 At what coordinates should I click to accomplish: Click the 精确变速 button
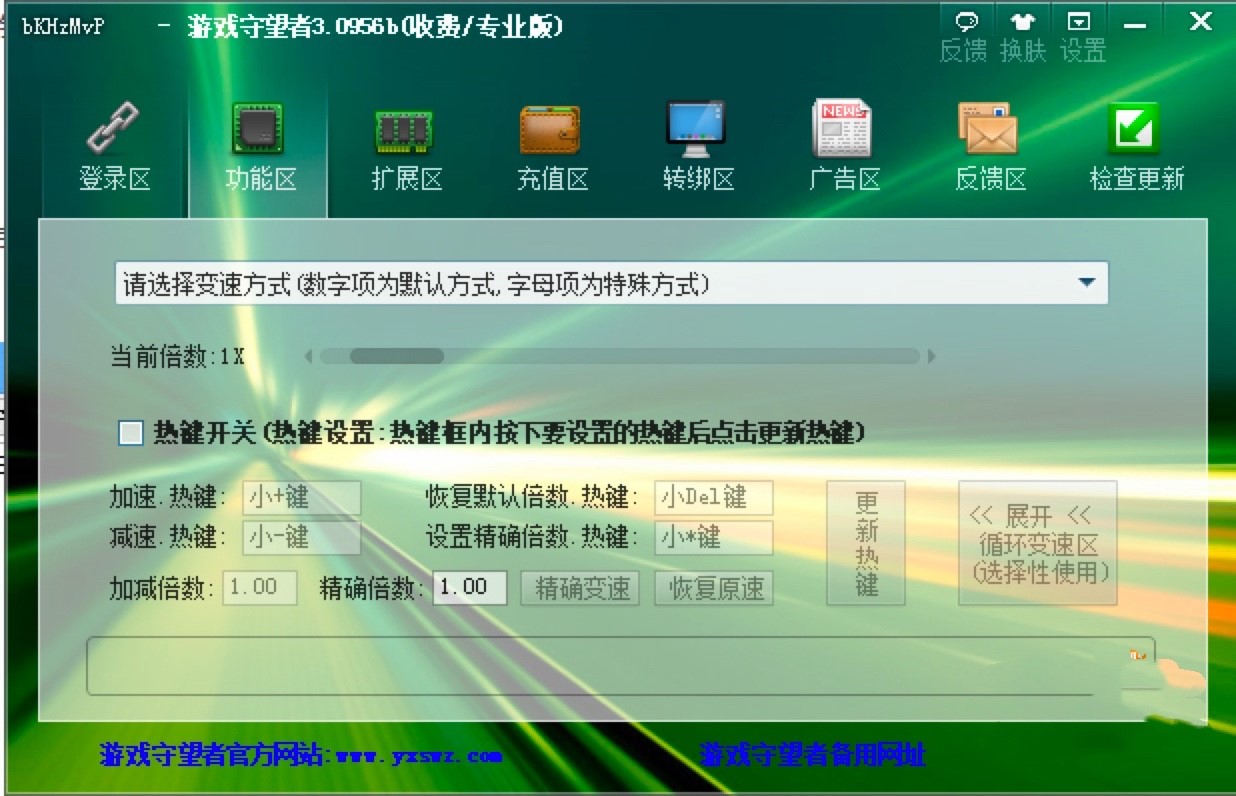pyautogui.click(x=580, y=588)
